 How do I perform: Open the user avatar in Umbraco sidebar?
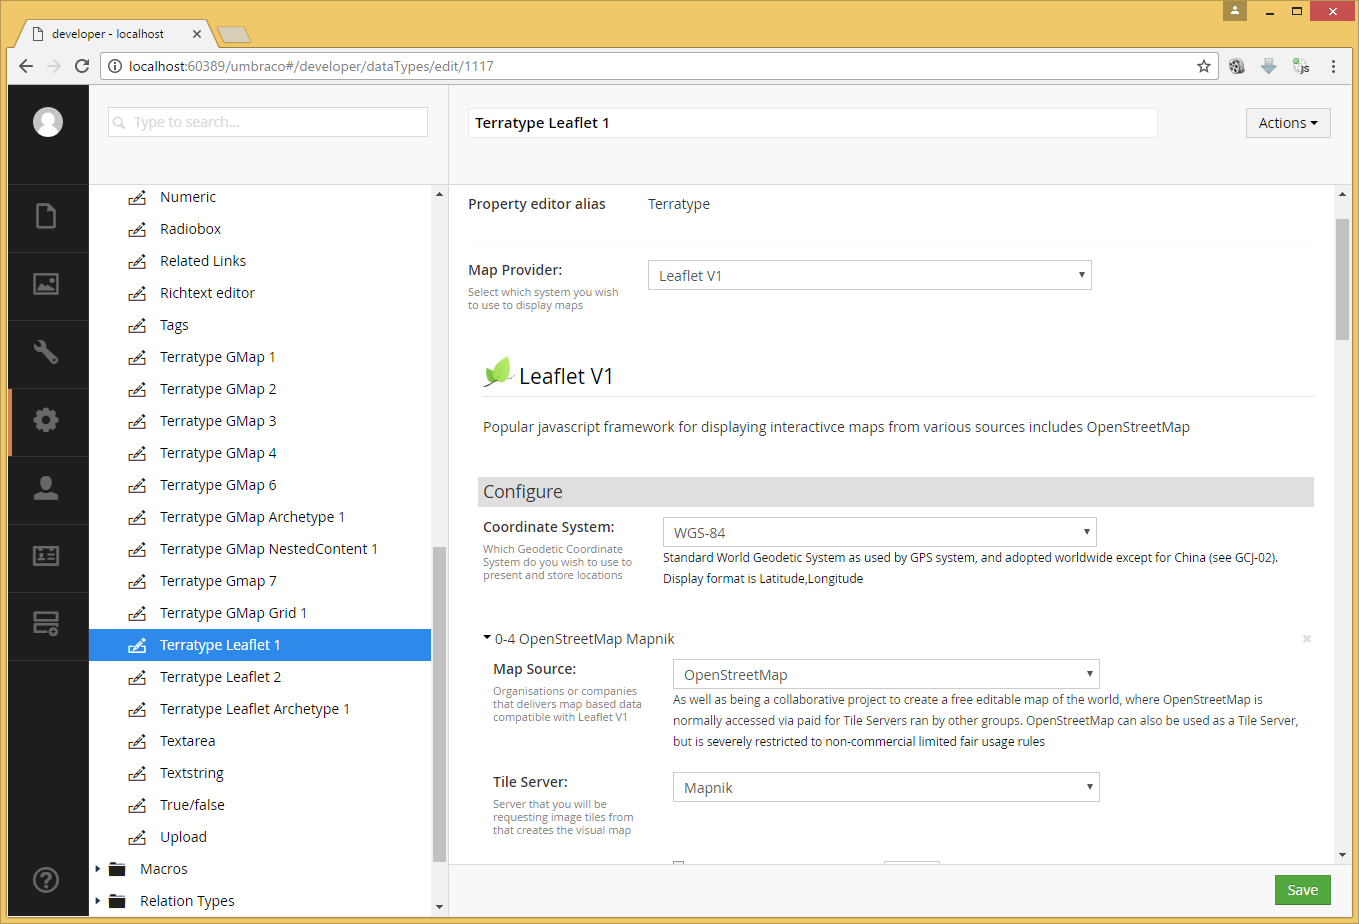coord(48,122)
